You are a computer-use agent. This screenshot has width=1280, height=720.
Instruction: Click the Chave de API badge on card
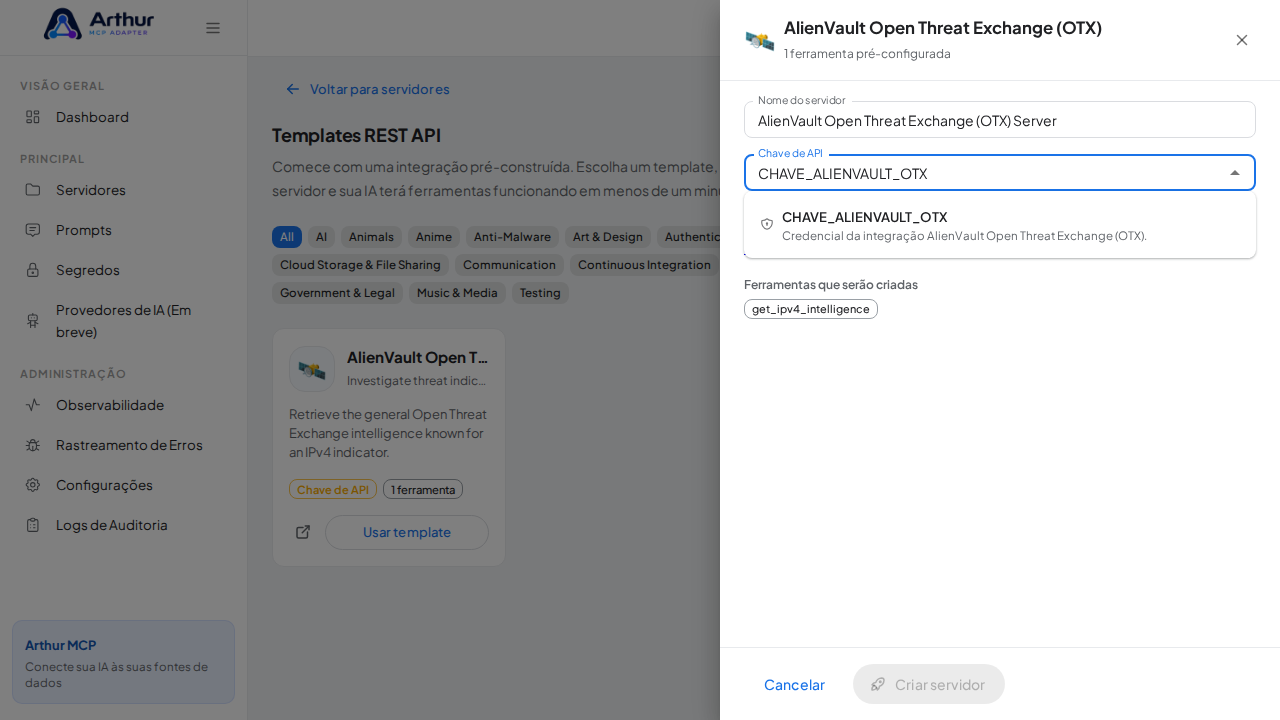(x=333, y=489)
